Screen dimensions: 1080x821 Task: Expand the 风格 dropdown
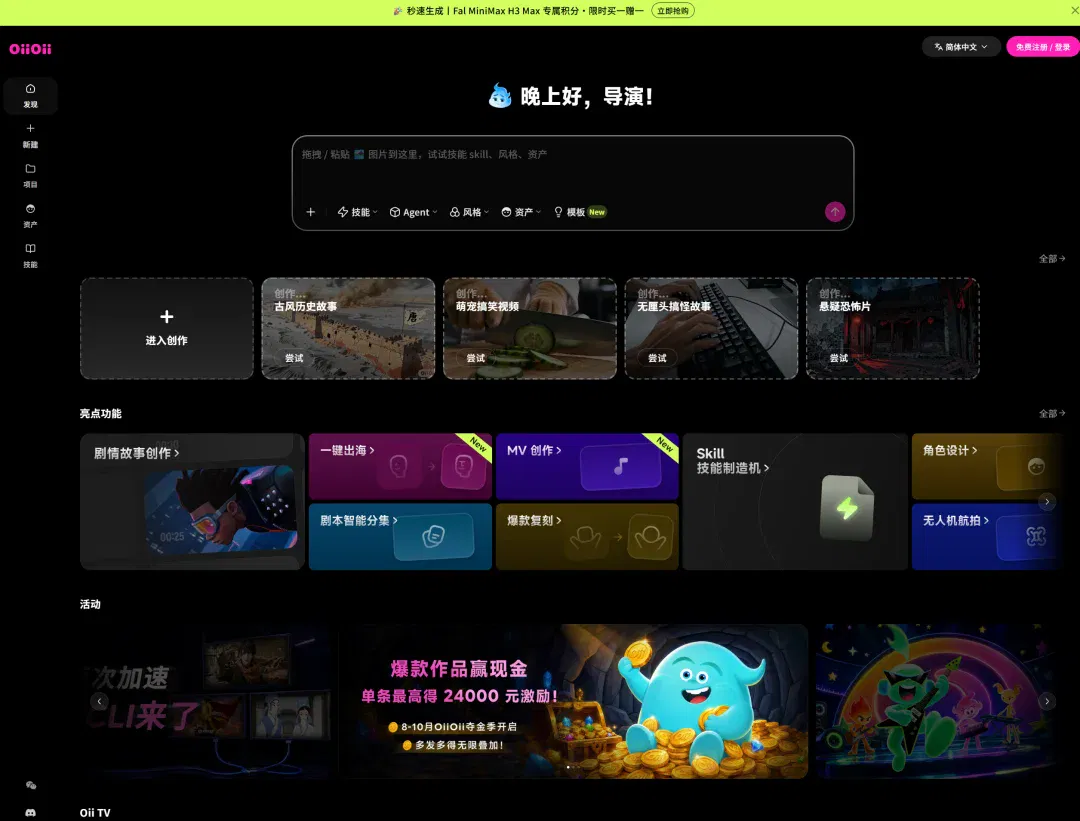pyautogui.click(x=469, y=212)
